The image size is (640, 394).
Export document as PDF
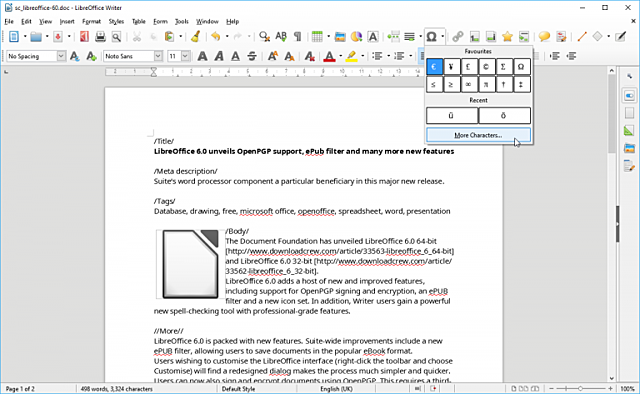(84, 37)
